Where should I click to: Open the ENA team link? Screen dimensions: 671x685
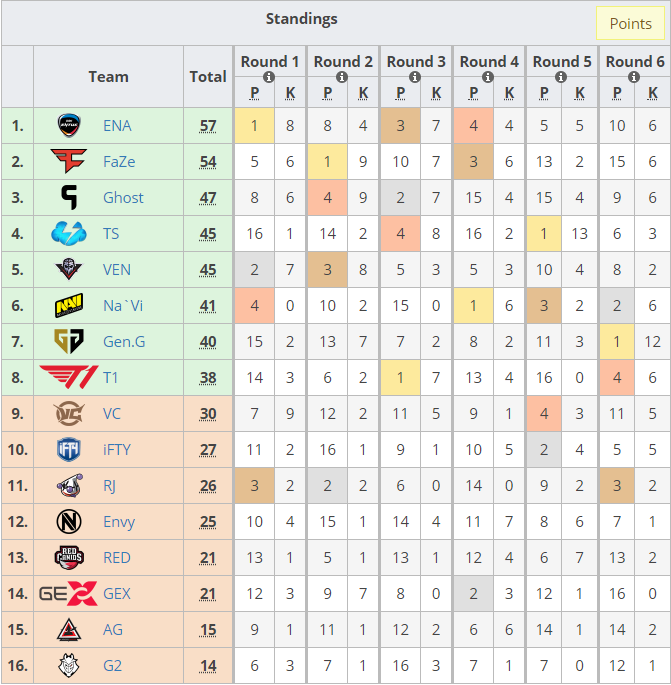pyautogui.click(x=117, y=126)
